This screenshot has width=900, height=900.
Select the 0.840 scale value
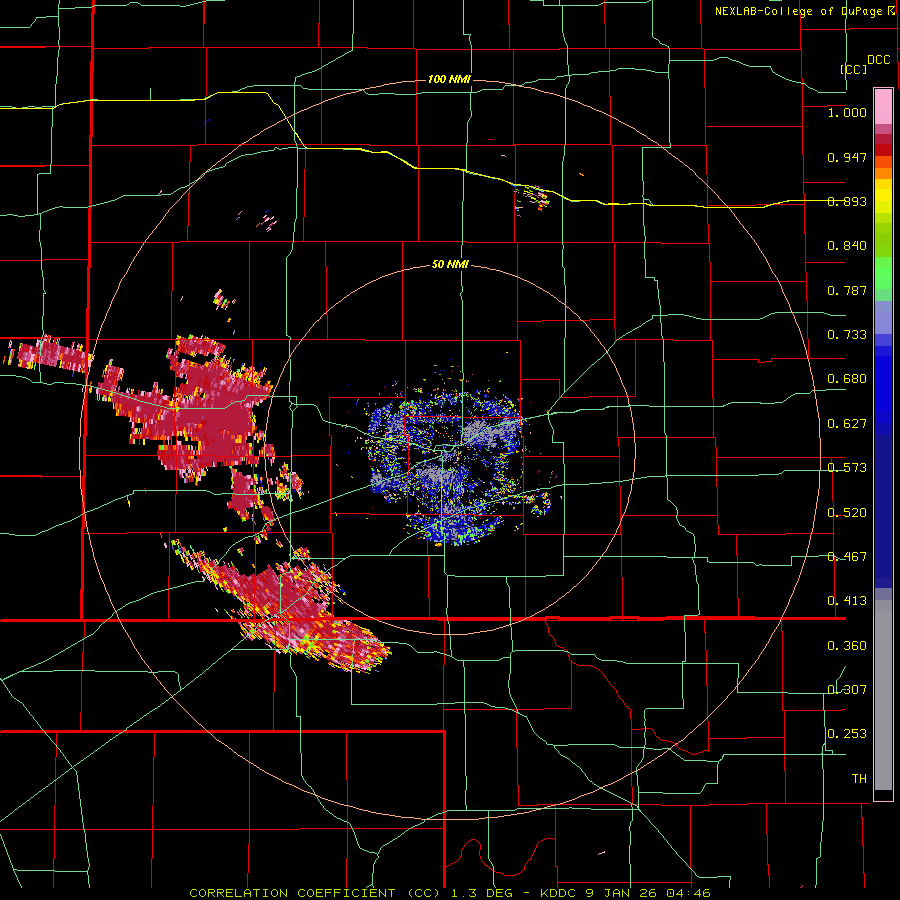coord(847,246)
